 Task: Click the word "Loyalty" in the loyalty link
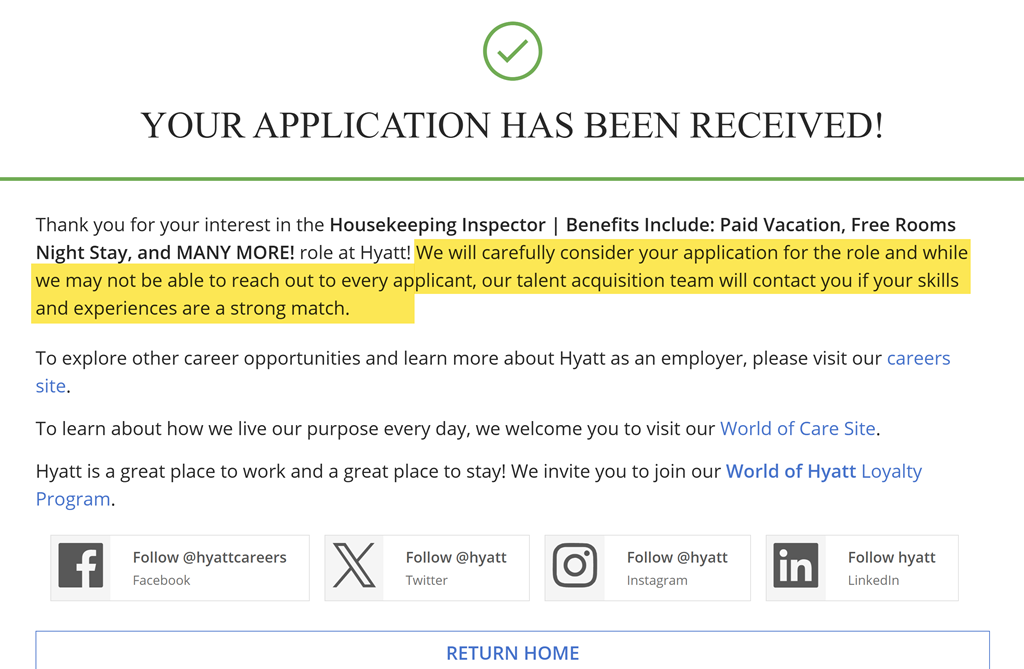[x=891, y=471]
